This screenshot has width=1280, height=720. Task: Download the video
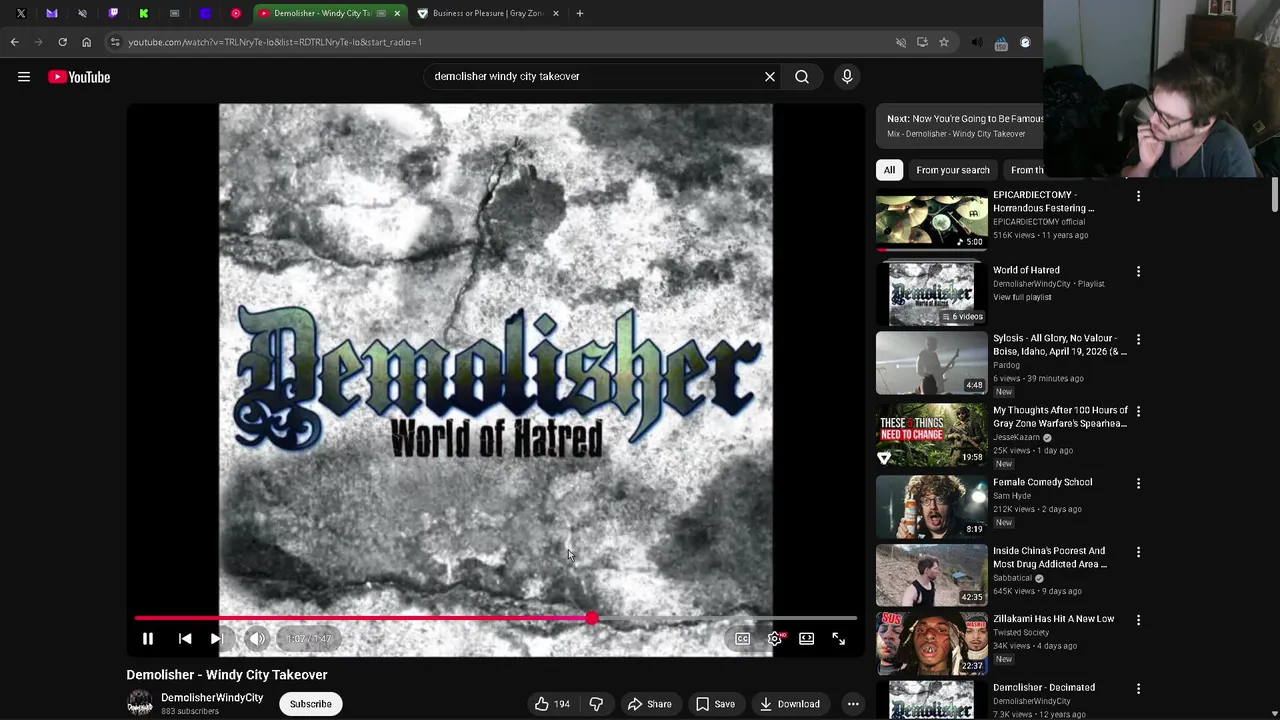point(789,704)
